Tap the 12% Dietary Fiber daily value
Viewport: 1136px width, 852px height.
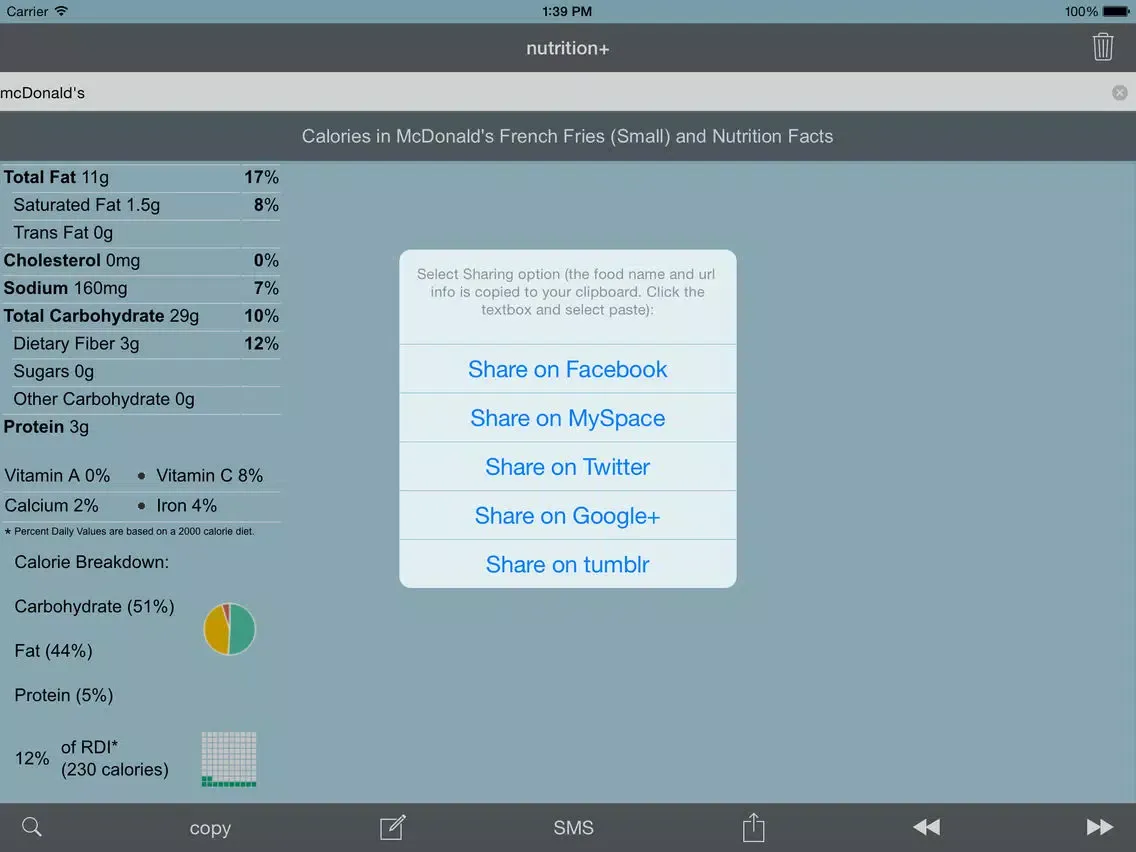pos(261,343)
